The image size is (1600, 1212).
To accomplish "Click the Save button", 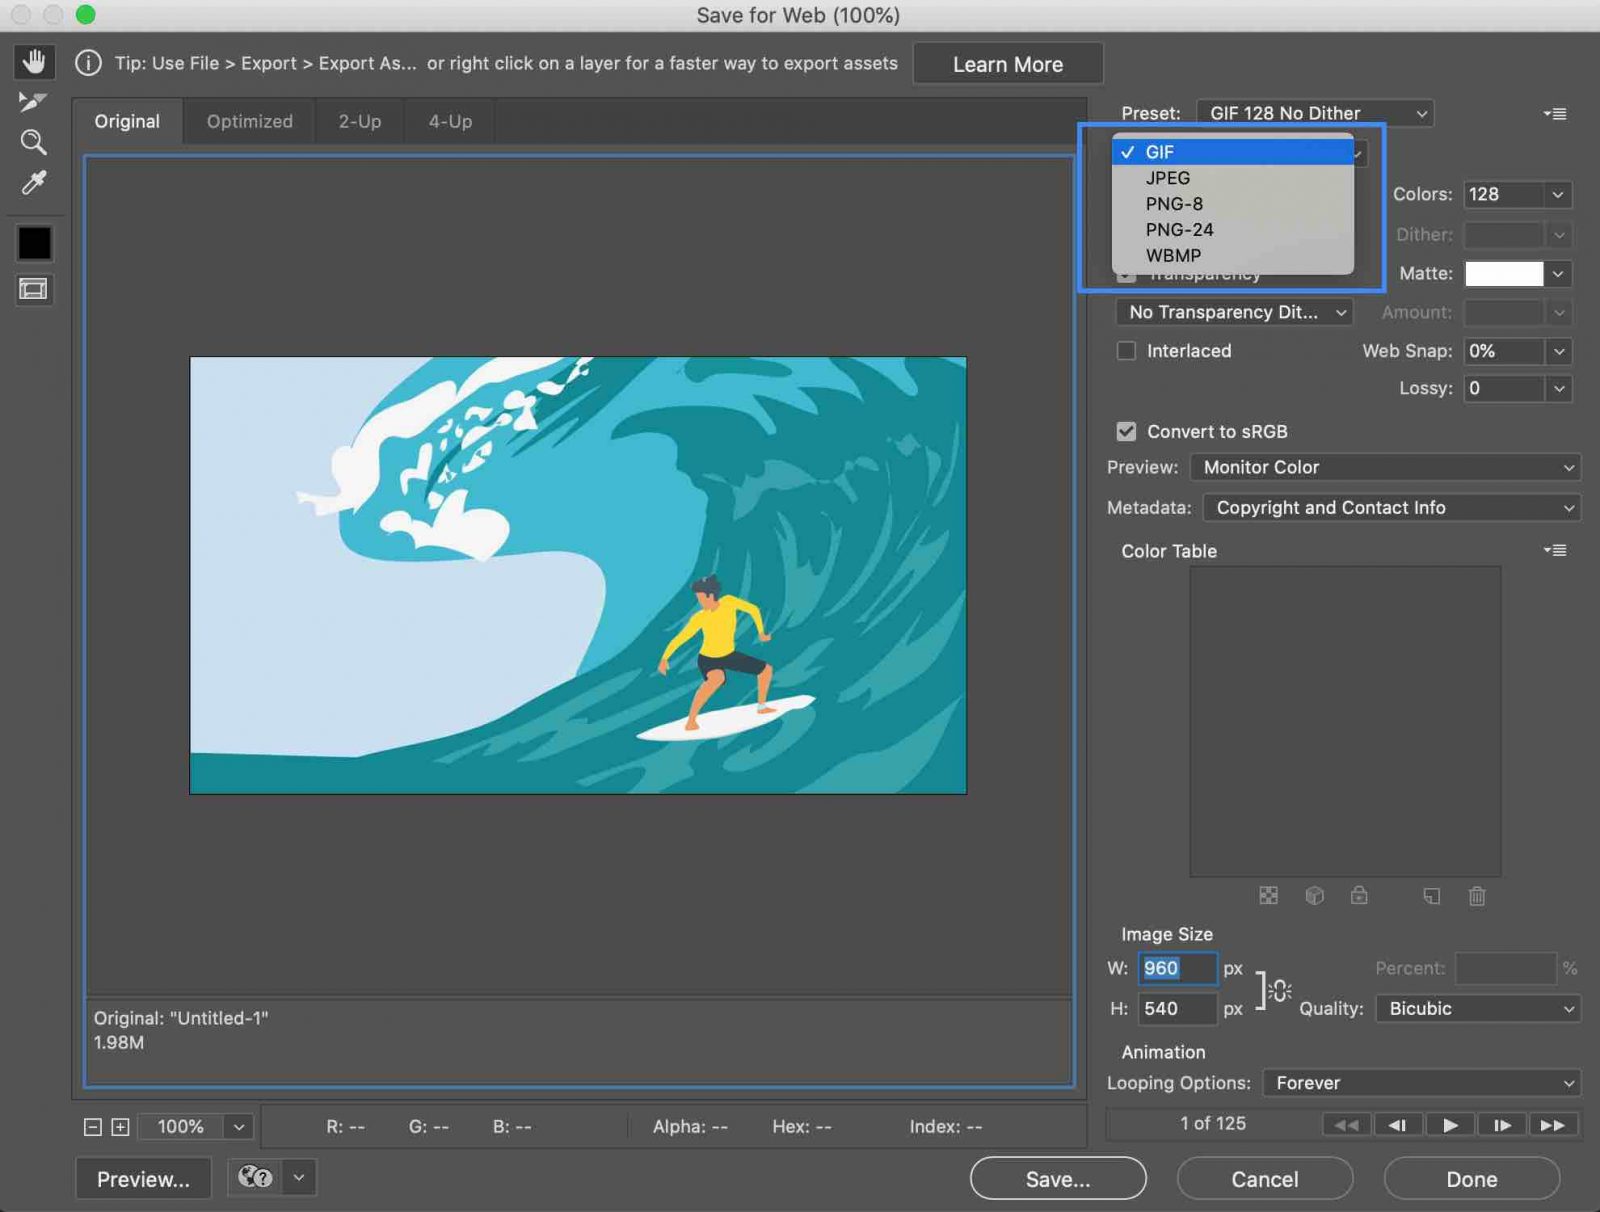I will [x=1057, y=1178].
